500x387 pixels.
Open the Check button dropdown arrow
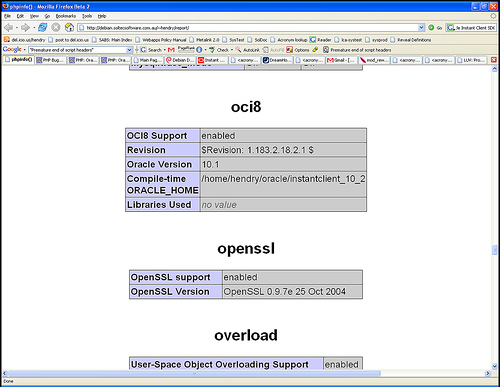232,50
